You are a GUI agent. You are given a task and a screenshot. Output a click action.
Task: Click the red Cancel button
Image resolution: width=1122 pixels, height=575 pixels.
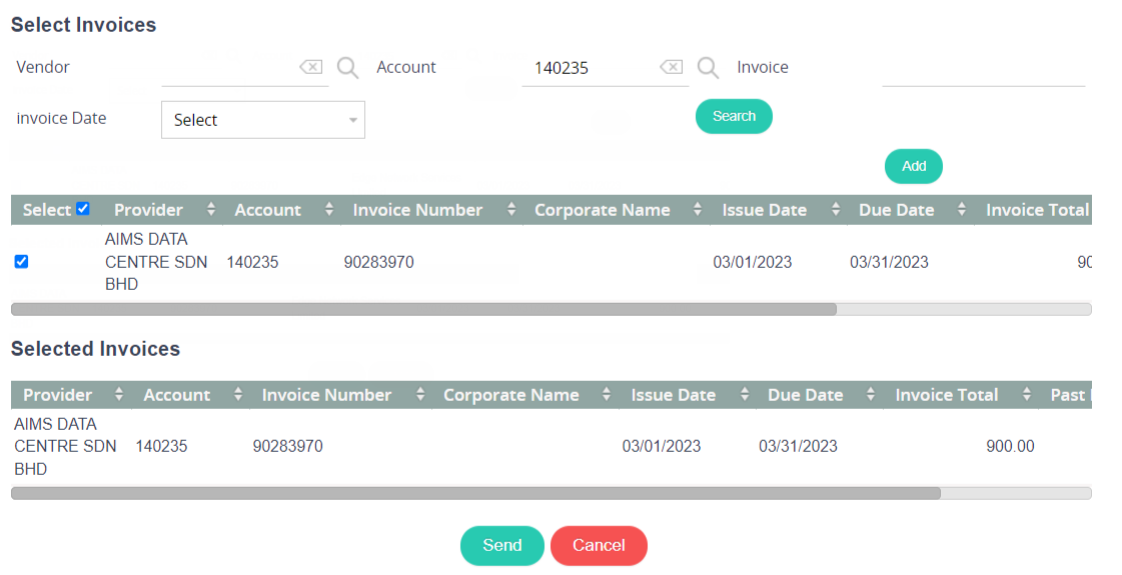599,546
